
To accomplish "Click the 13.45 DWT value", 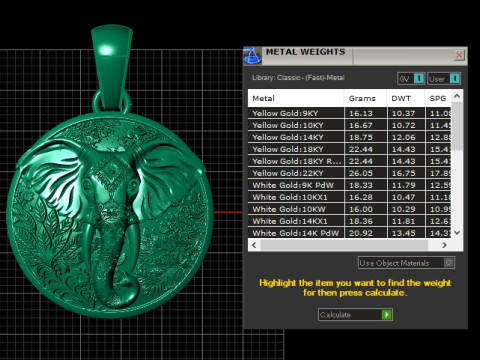I will [403, 233].
